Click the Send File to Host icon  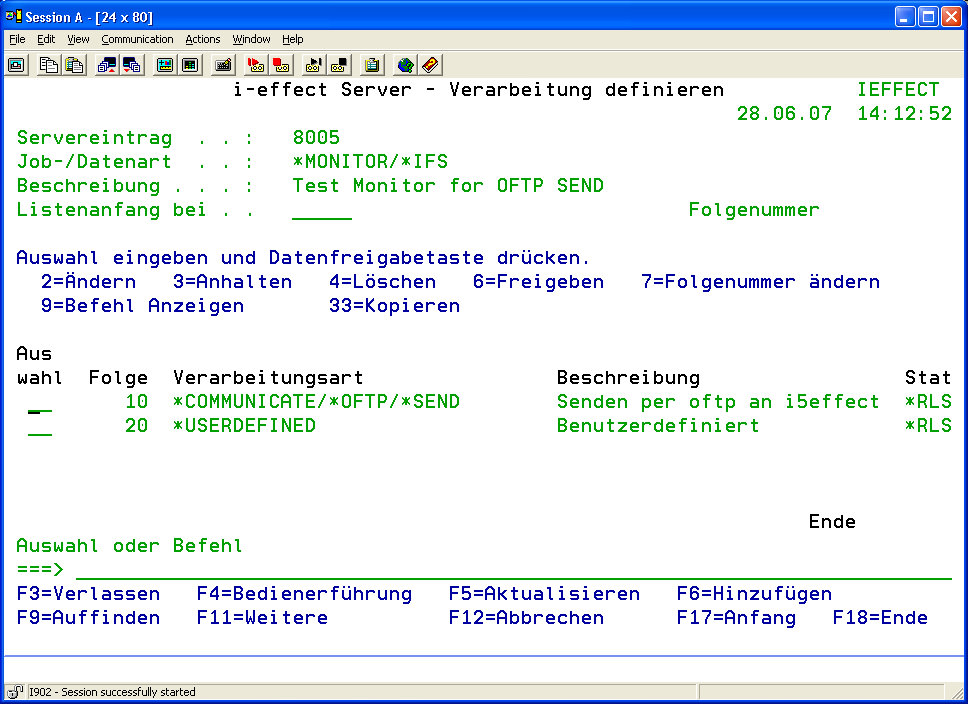[107, 65]
